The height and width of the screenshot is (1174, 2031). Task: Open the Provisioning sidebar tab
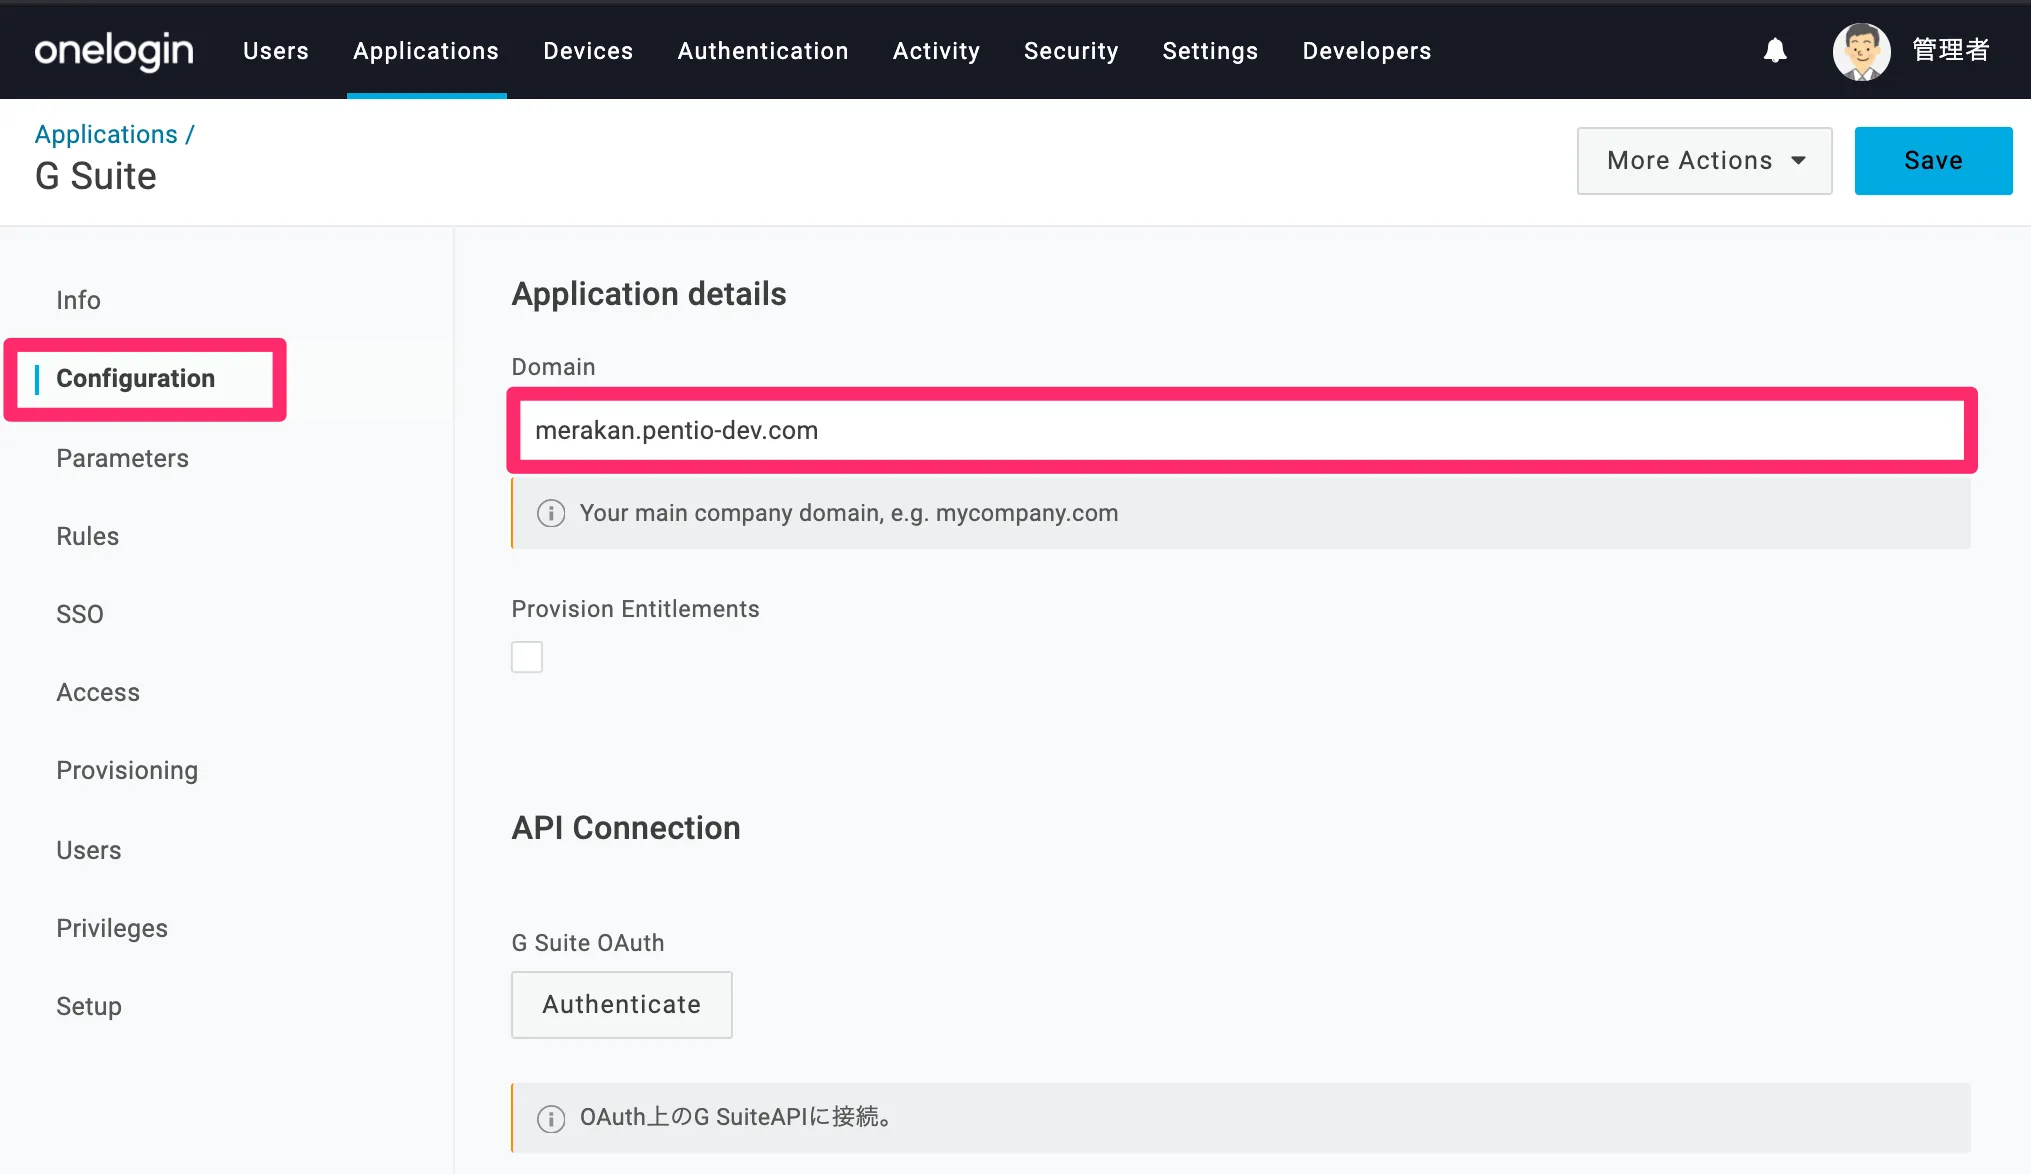point(127,770)
